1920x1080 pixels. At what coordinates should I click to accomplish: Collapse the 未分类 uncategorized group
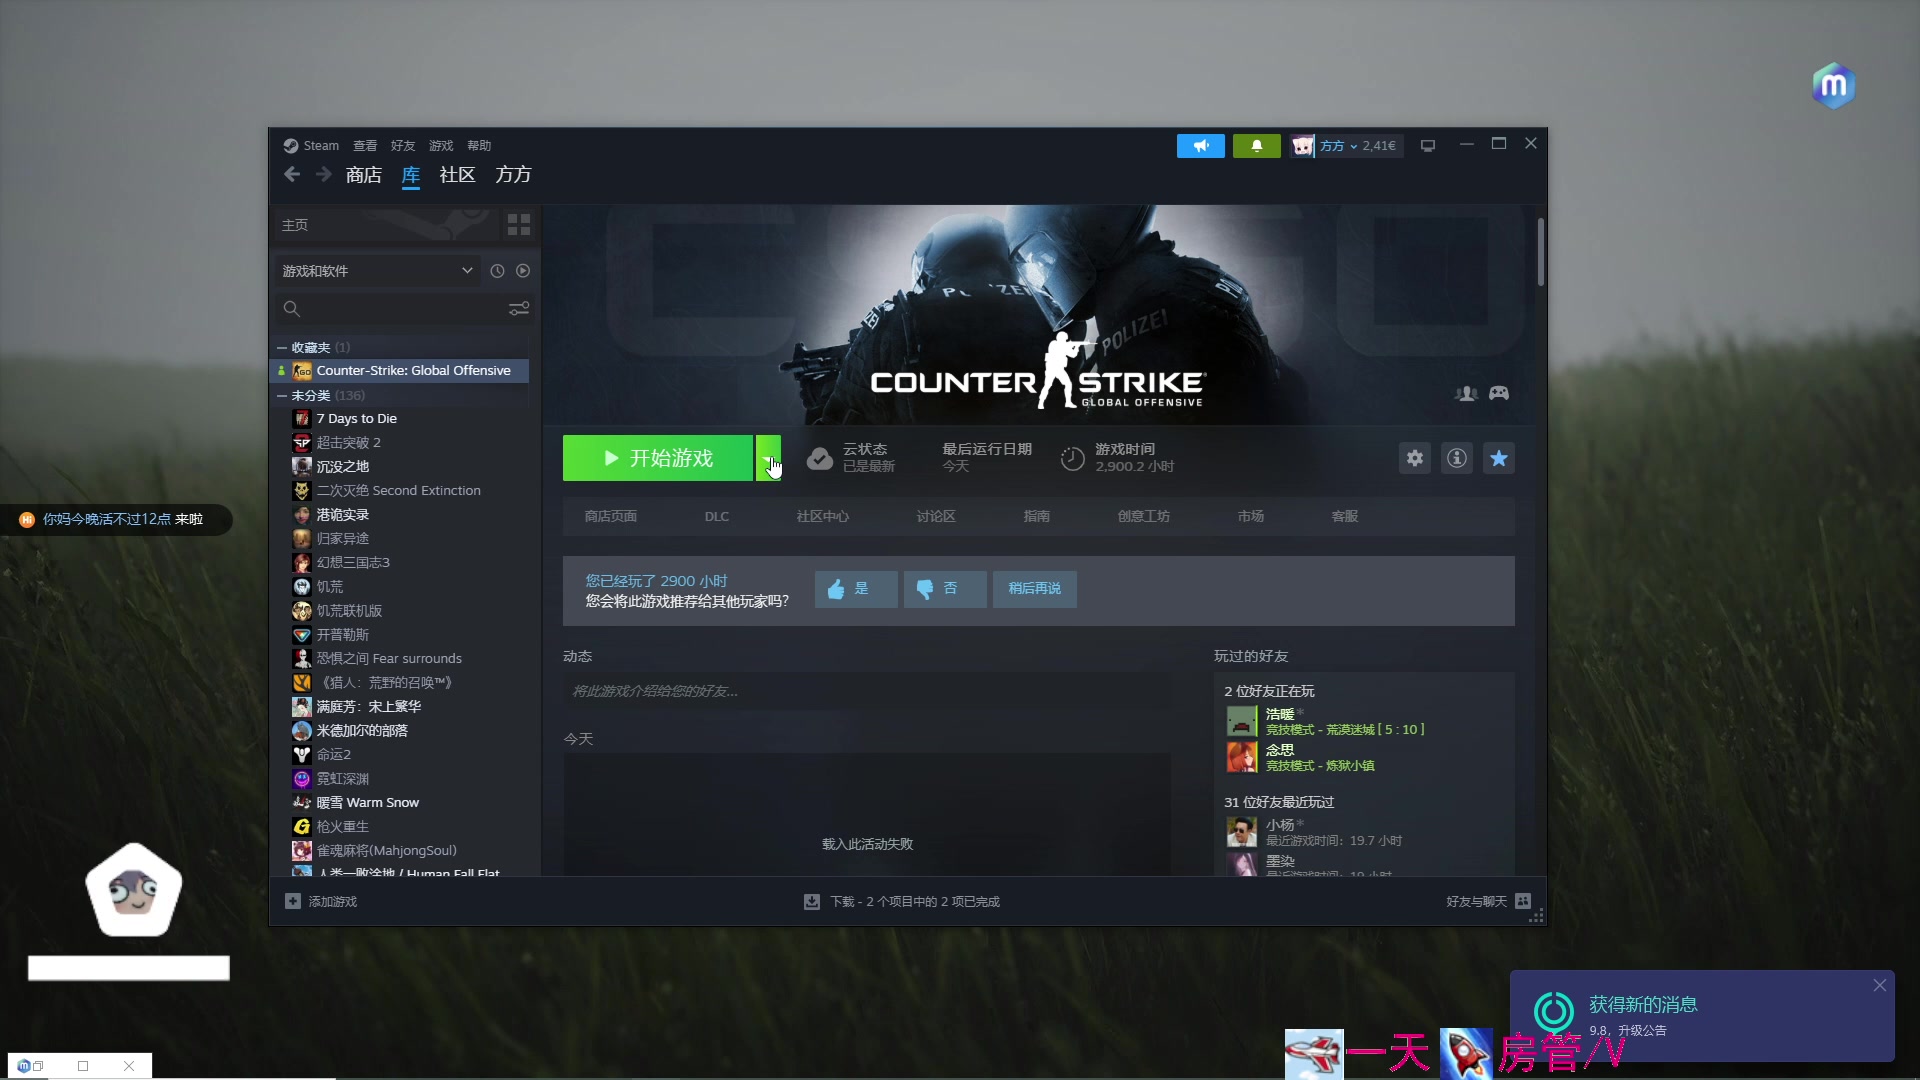coord(282,395)
